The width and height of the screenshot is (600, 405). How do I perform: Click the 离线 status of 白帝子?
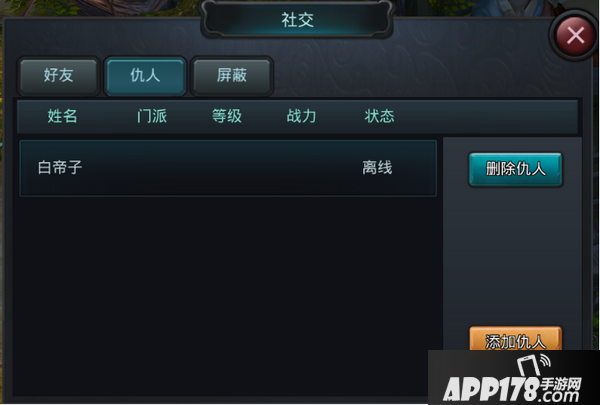coord(377,168)
